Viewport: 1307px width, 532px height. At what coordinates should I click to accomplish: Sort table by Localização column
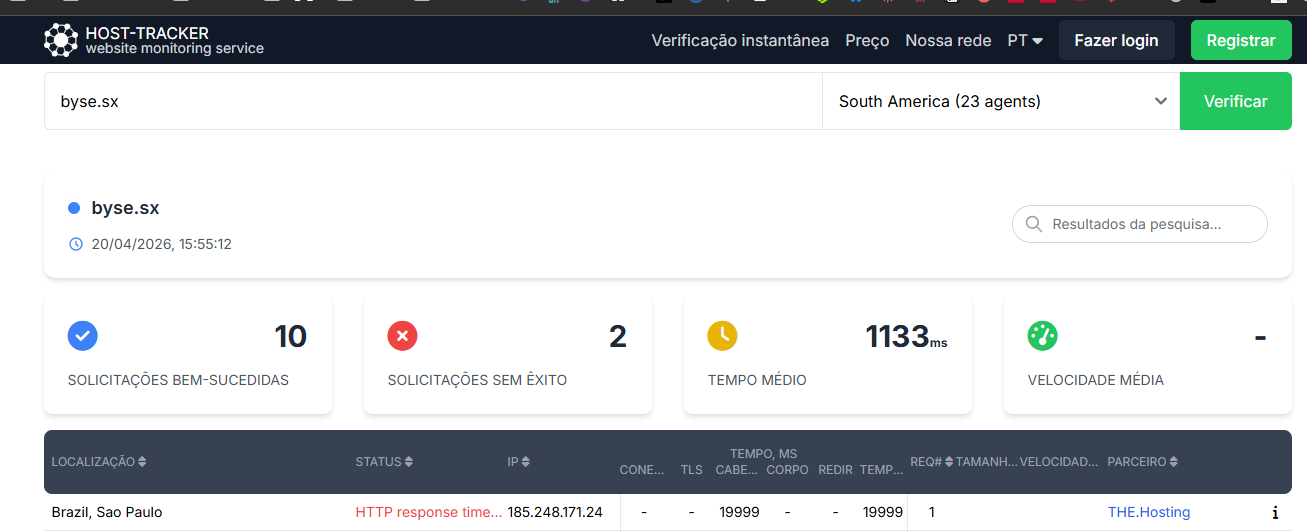pos(99,462)
